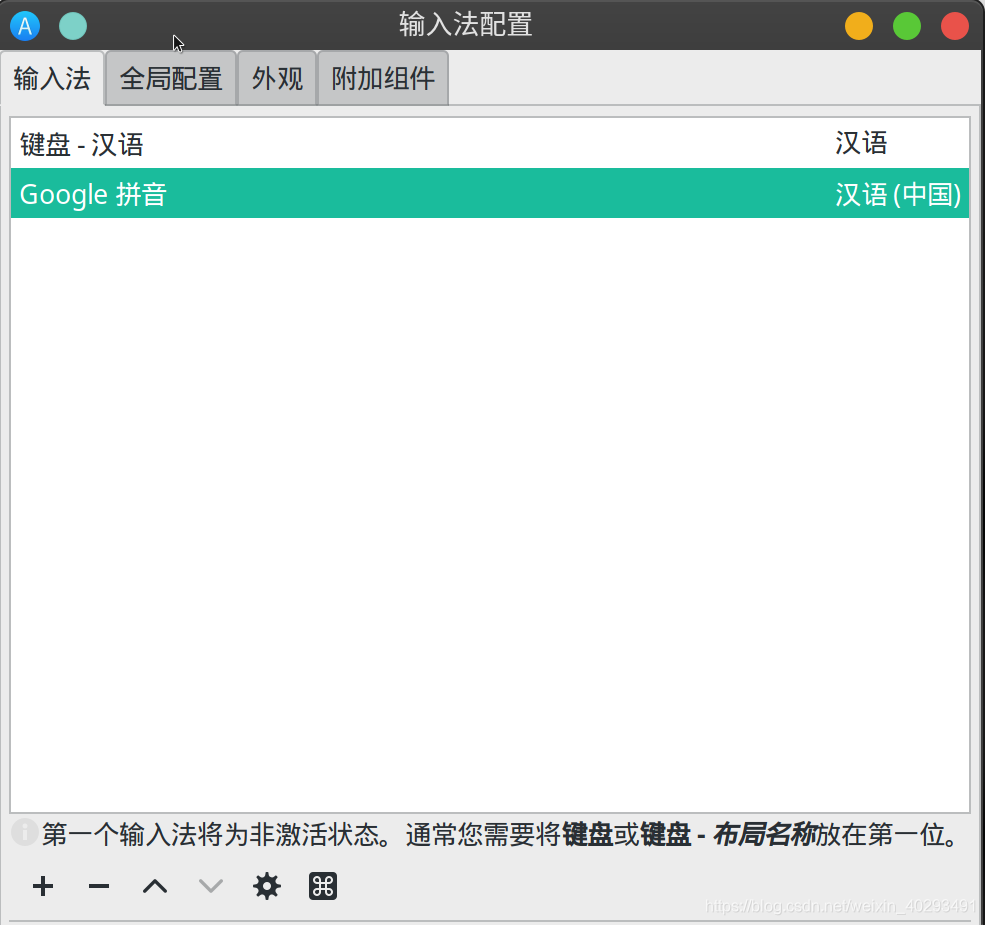Click the 汉语 language label of keyboard row
Screen dimensions: 985x925
coord(861,143)
